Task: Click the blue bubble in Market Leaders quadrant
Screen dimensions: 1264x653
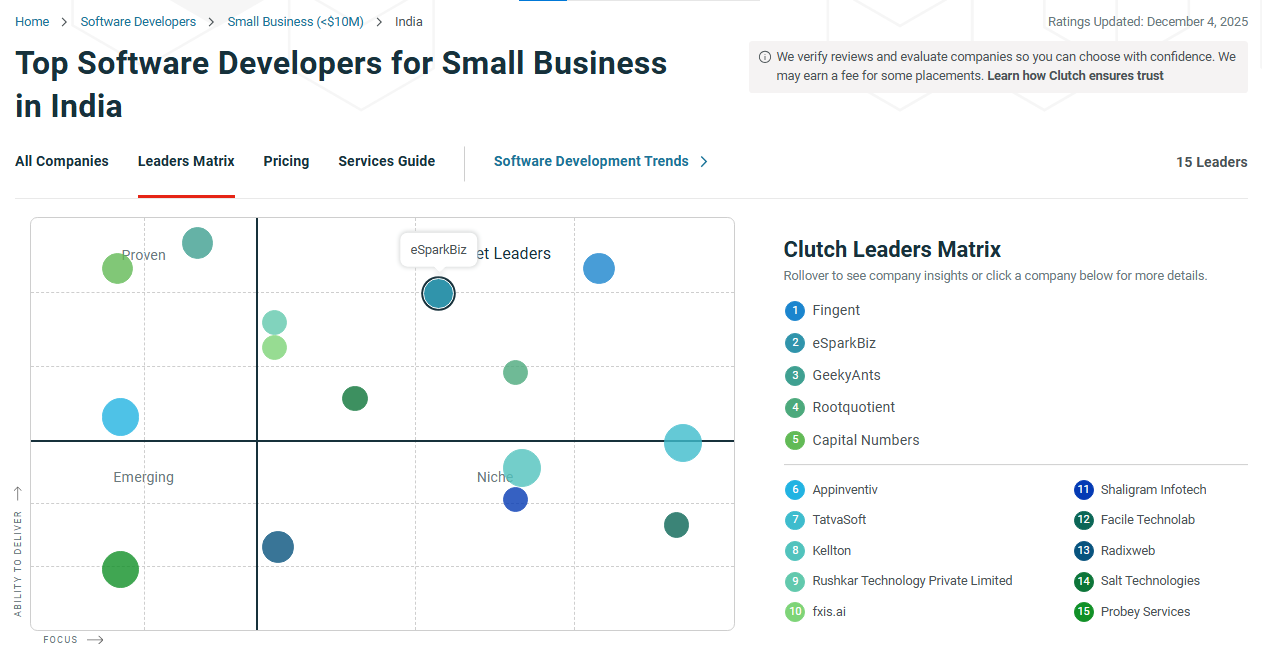Action: tap(598, 268)
